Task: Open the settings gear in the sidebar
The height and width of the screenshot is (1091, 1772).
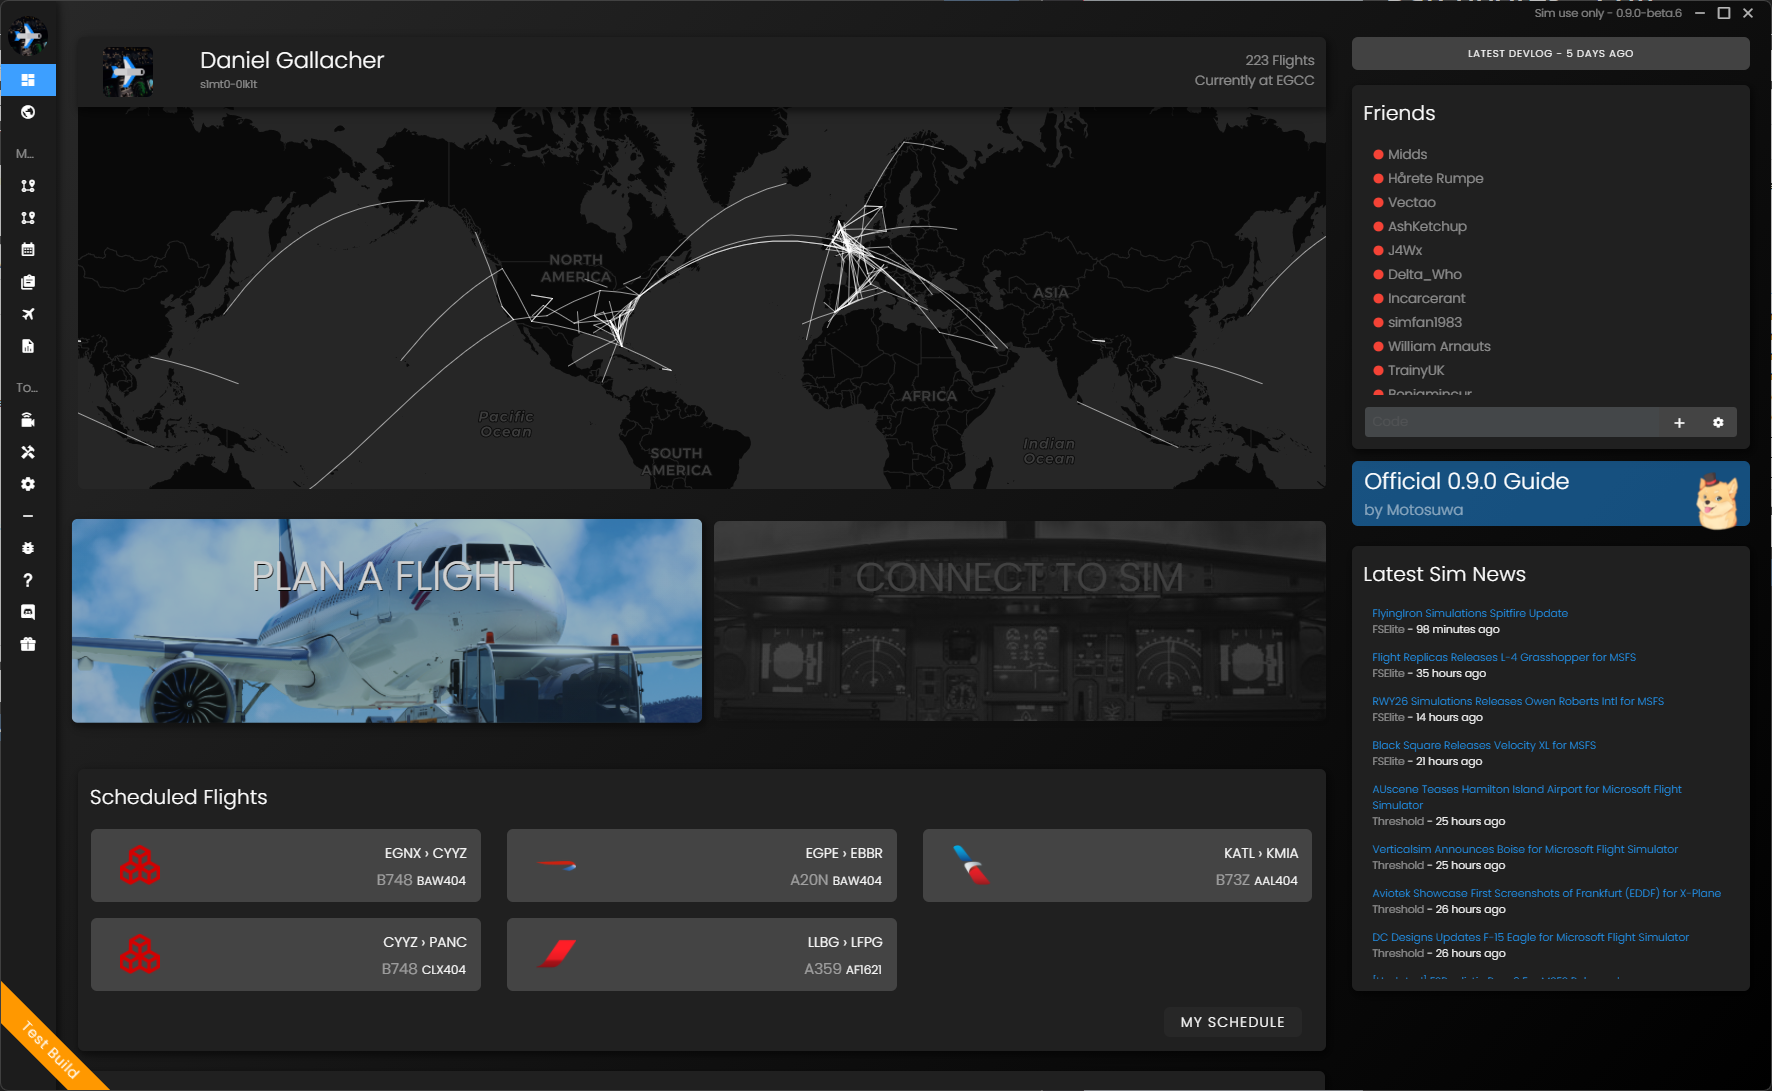Action: [28, 484]
